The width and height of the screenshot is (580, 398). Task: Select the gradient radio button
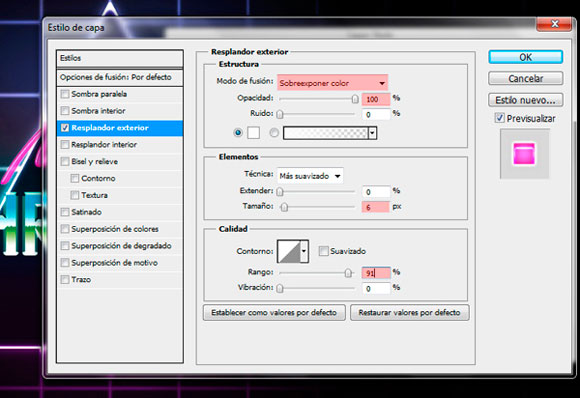(x=274, y=132)
